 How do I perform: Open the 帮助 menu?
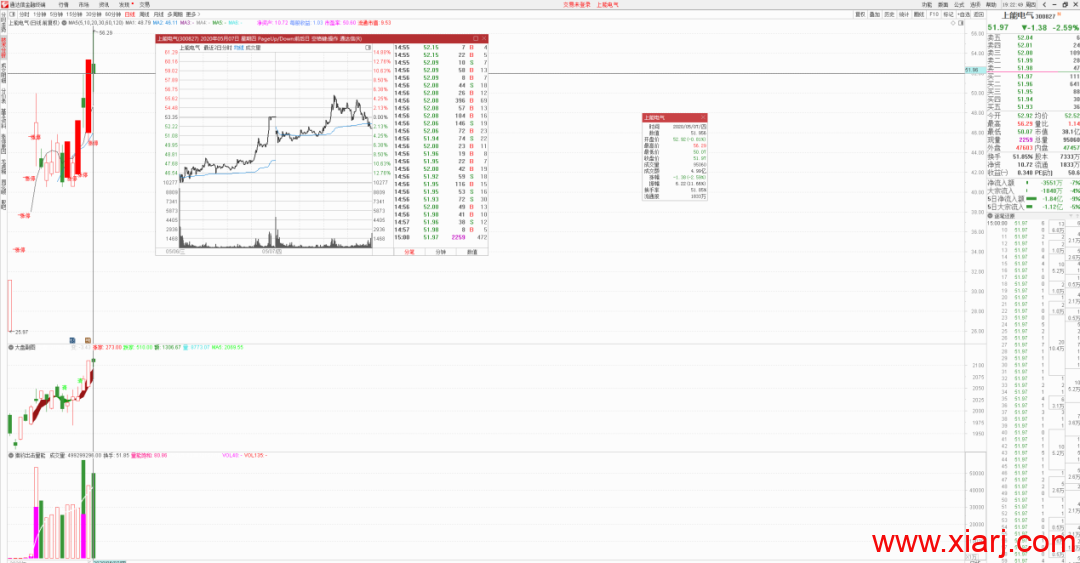tap(991, 4)
